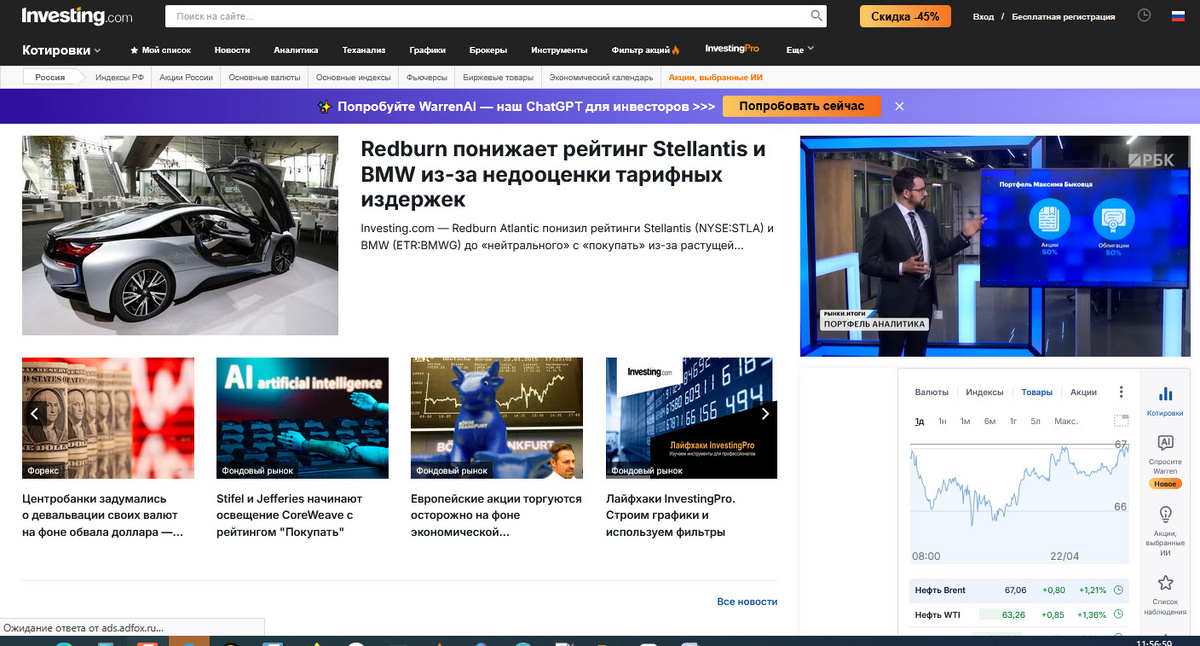The height and width of the screenshot is (646, 1200).
Task: Open Stifel и Jefferies CoreWeave headline
Action: click(x=290, y=515)
